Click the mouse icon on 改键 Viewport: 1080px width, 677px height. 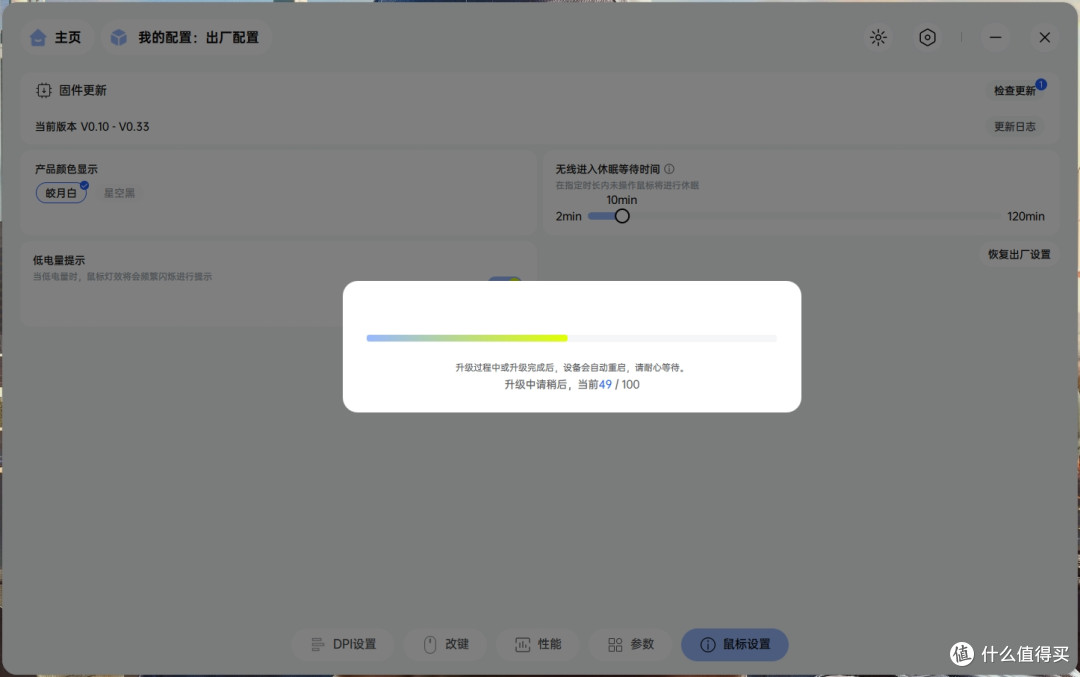430,644
